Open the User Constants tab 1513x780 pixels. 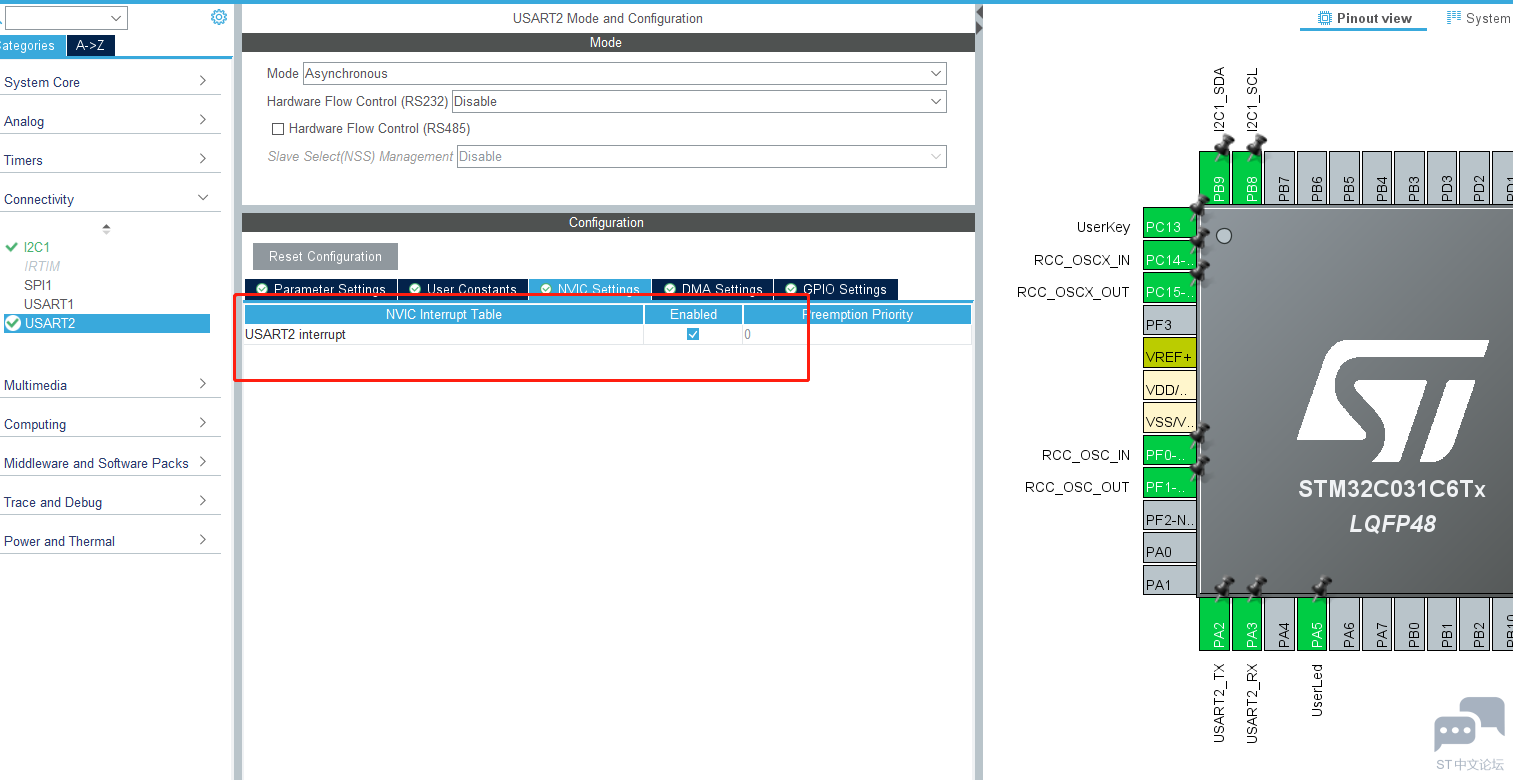tap(463, 289)
